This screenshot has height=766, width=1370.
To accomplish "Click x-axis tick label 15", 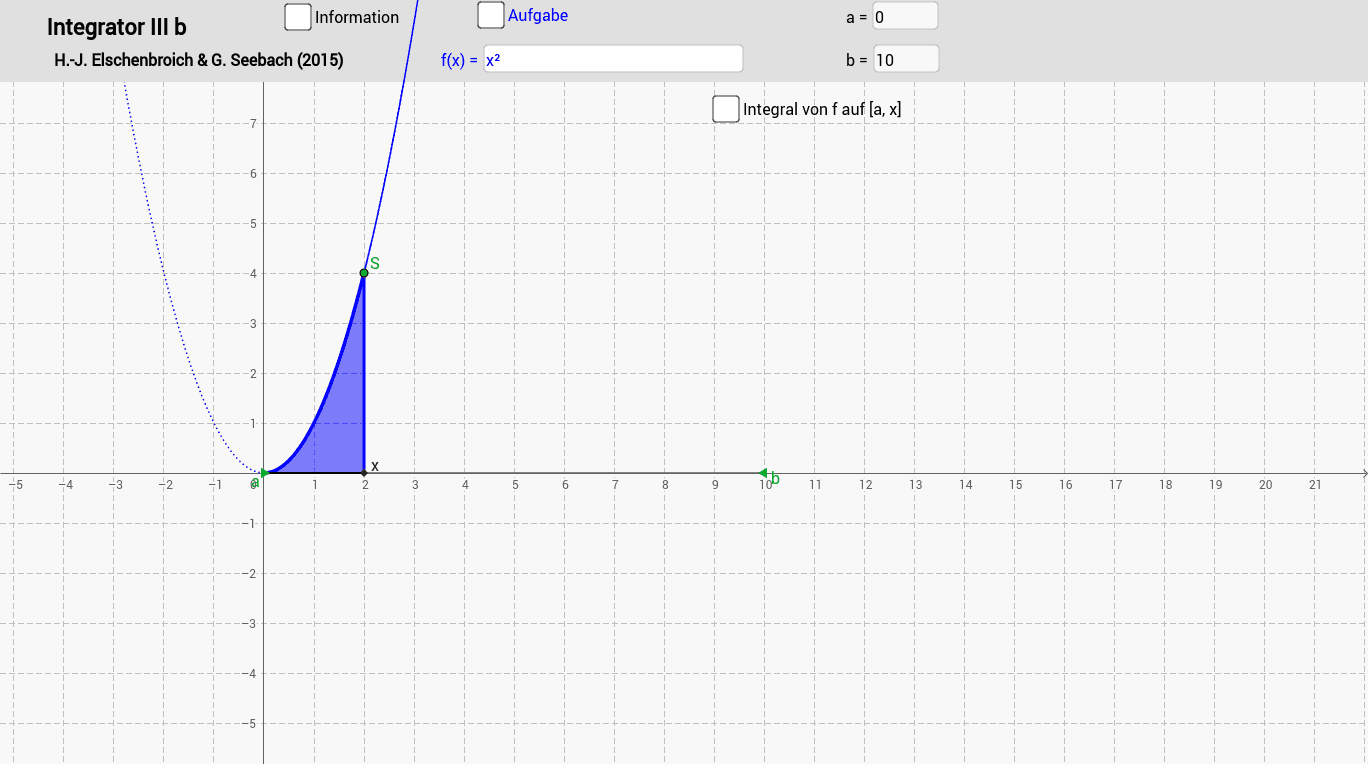I will (x=1015, y=485).
